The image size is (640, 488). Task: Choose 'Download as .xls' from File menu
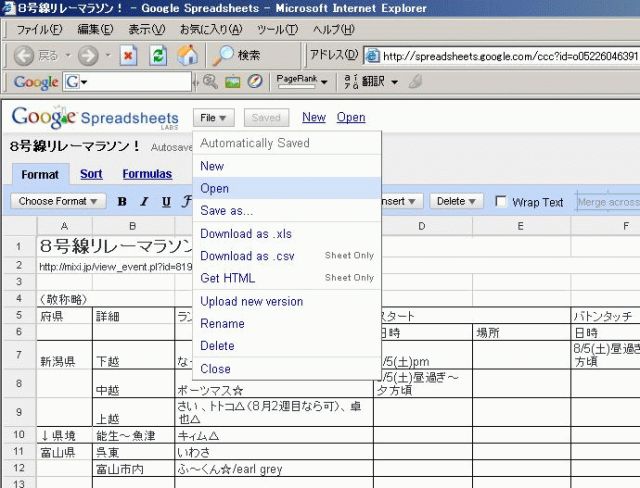[x=246, y=234]
